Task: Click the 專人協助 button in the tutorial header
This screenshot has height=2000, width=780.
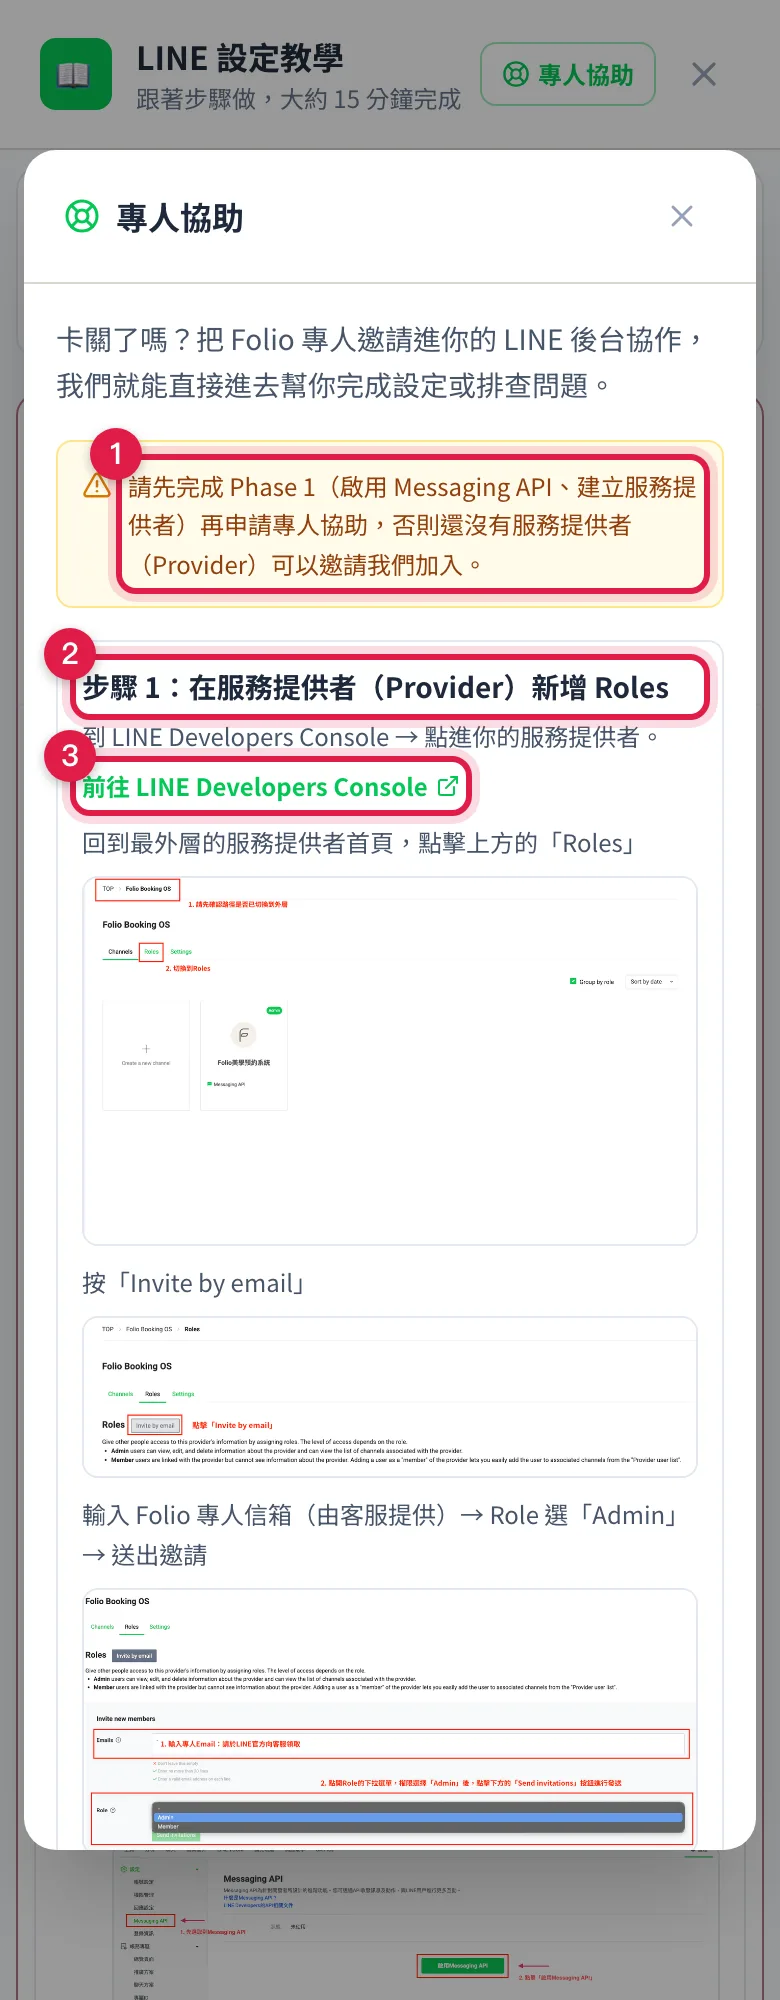Action: pyautogui.click(x=568, y=74)
